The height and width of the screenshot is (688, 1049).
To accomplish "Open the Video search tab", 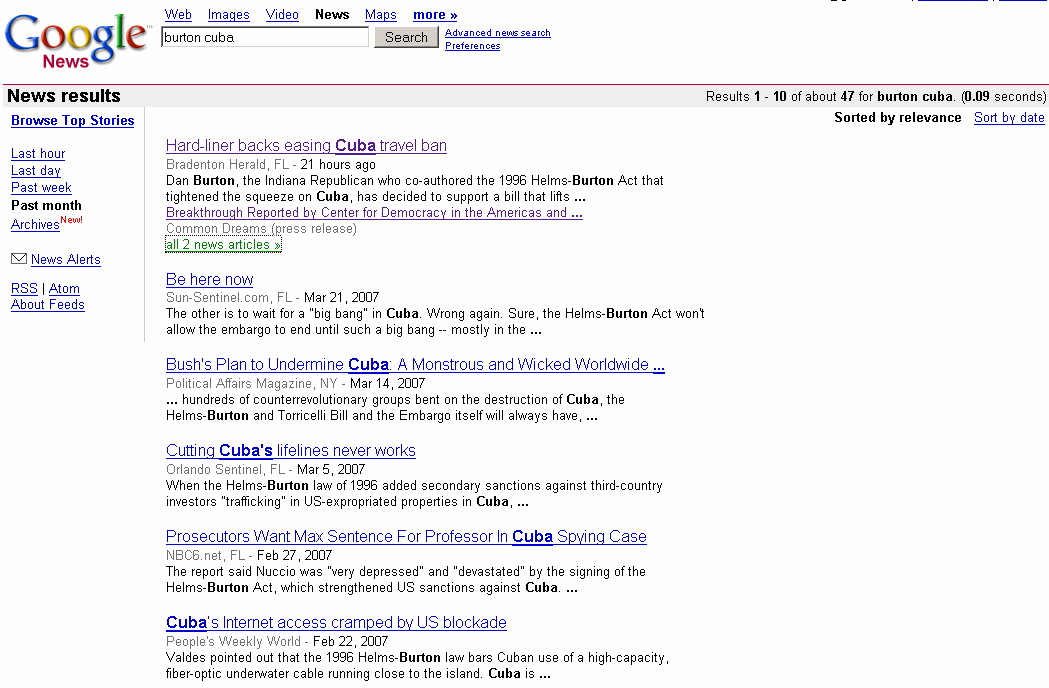I will pos(282,15).
